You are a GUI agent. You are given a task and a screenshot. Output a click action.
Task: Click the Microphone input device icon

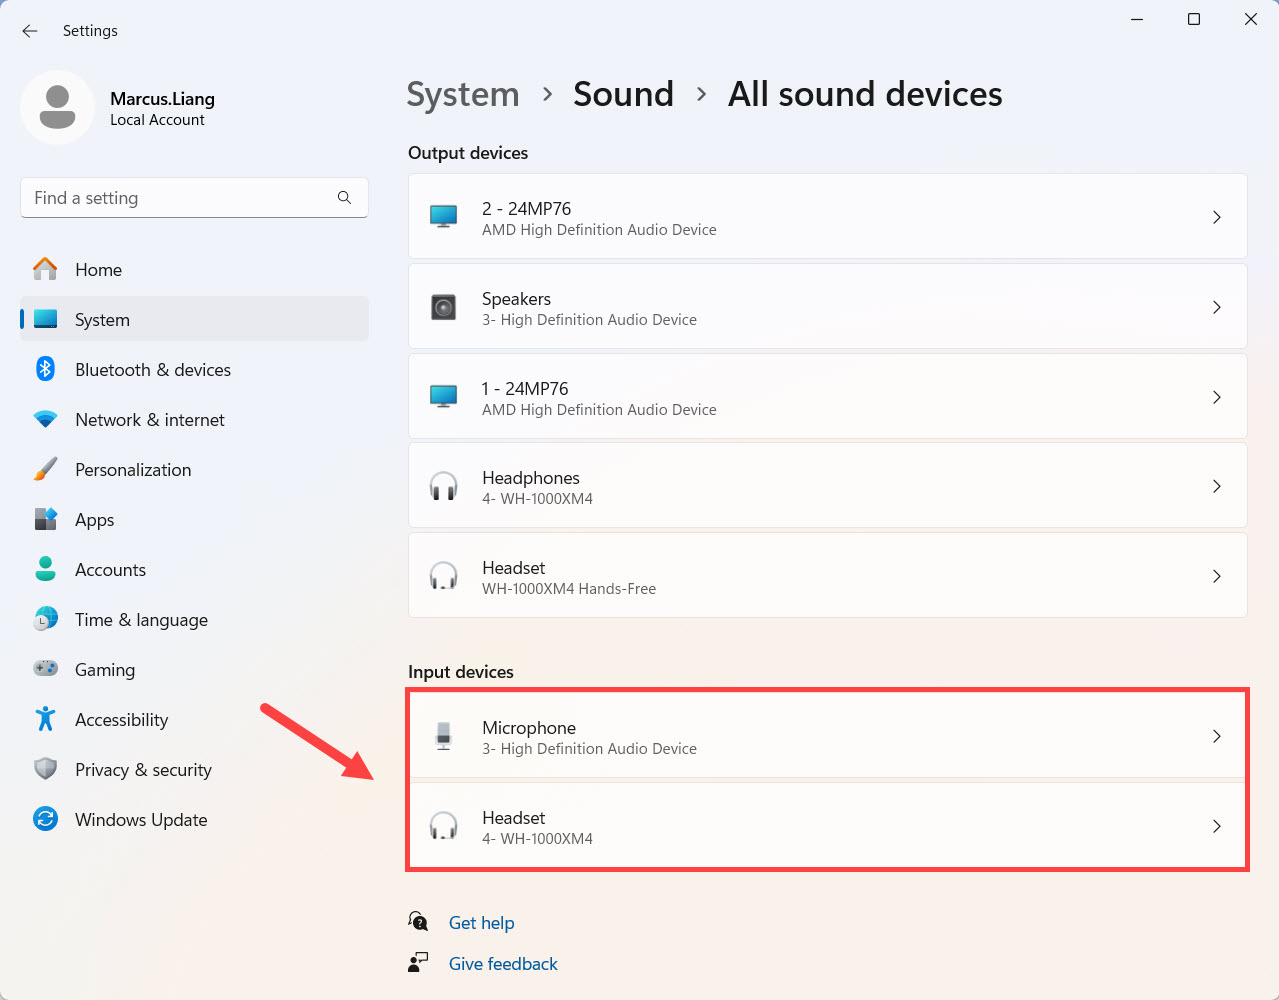click(x=443, y=736)
